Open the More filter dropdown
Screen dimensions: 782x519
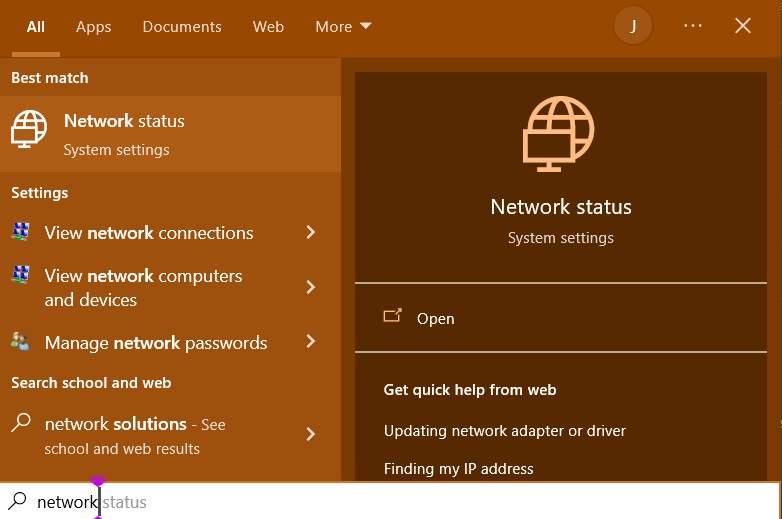(343, 27)
